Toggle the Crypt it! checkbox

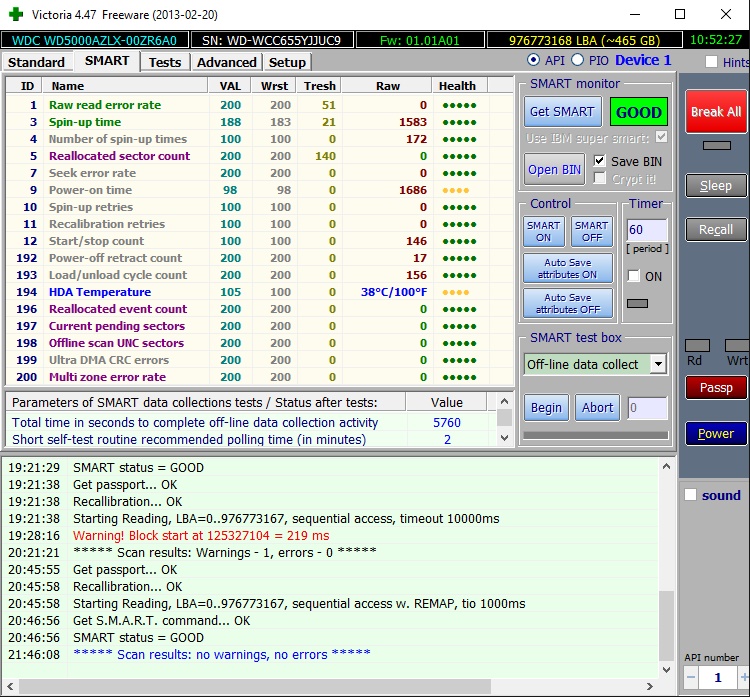click(599, 178)
